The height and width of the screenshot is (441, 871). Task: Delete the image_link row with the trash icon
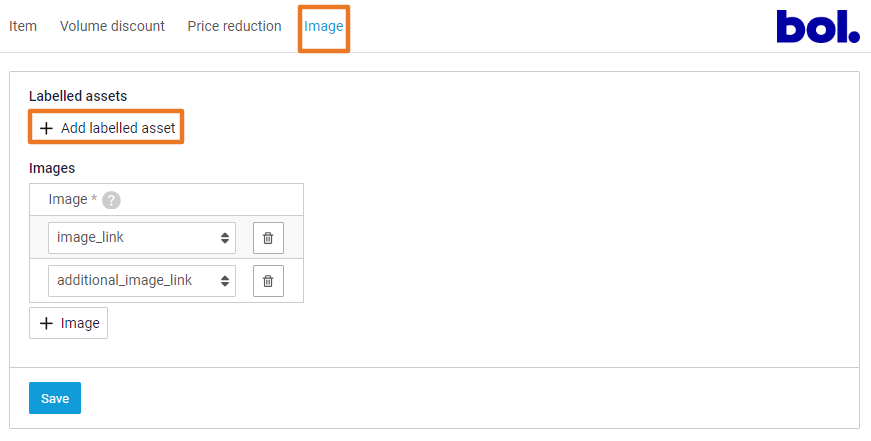tap(268, 238)
